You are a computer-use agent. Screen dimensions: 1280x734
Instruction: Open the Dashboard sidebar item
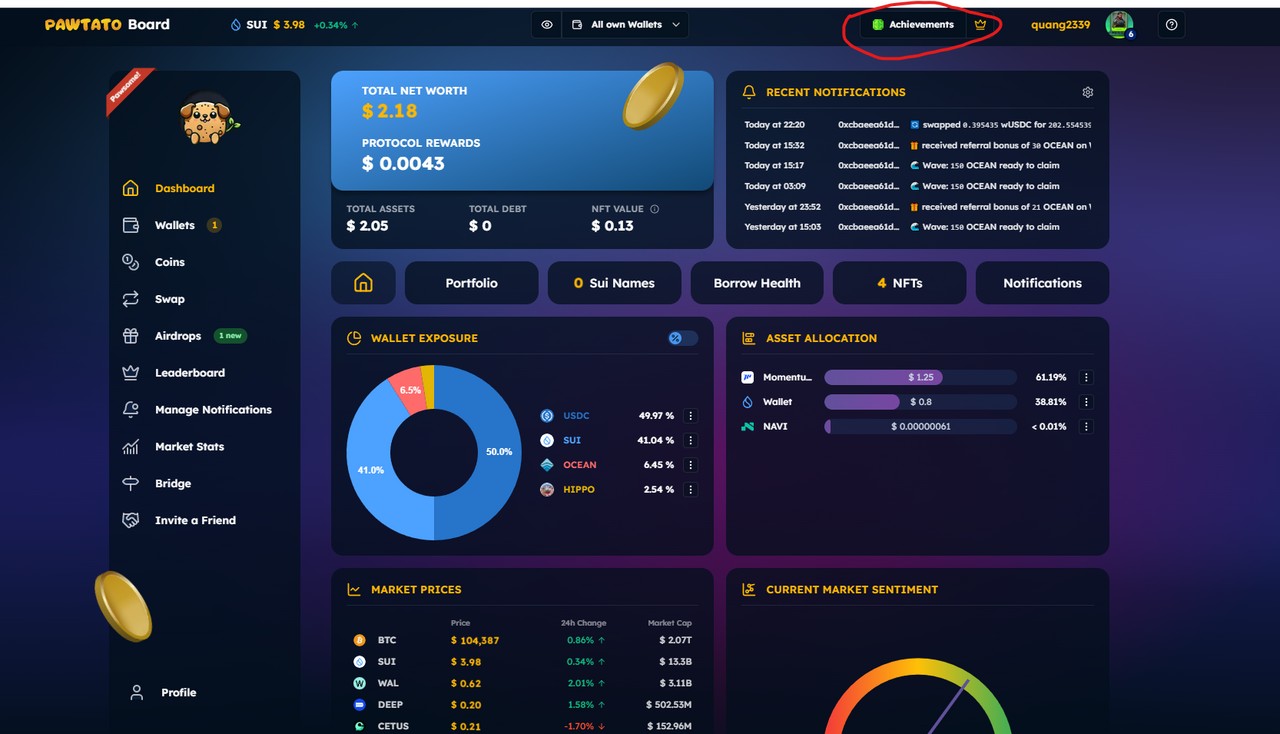click(184, 188)
